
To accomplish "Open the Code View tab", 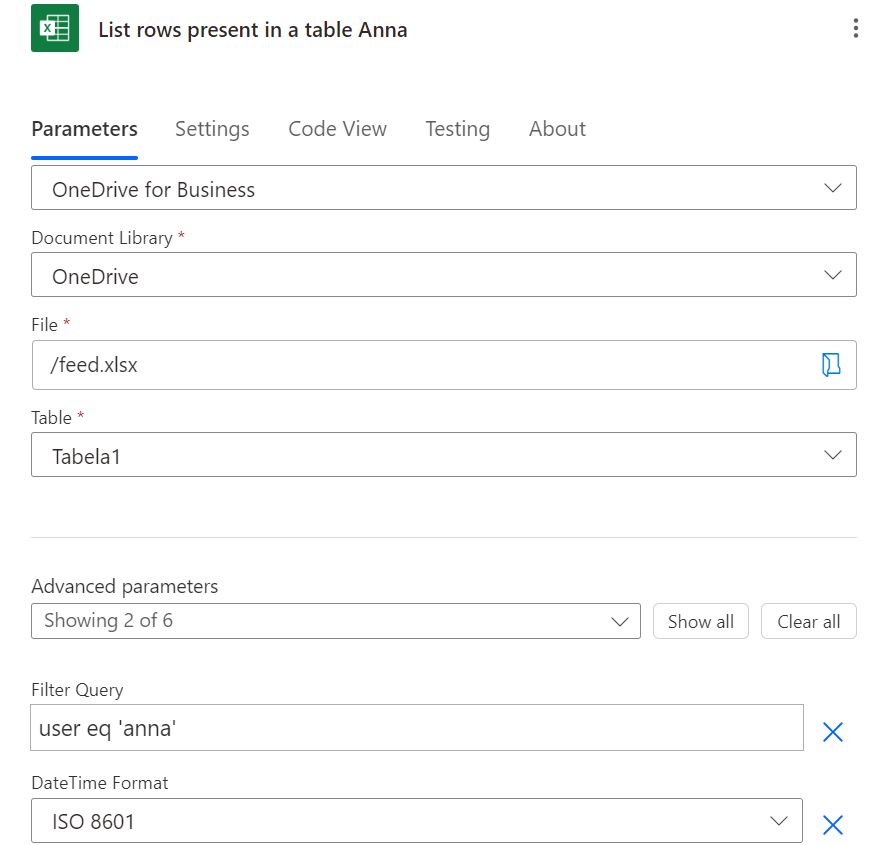I will (337, 129).
